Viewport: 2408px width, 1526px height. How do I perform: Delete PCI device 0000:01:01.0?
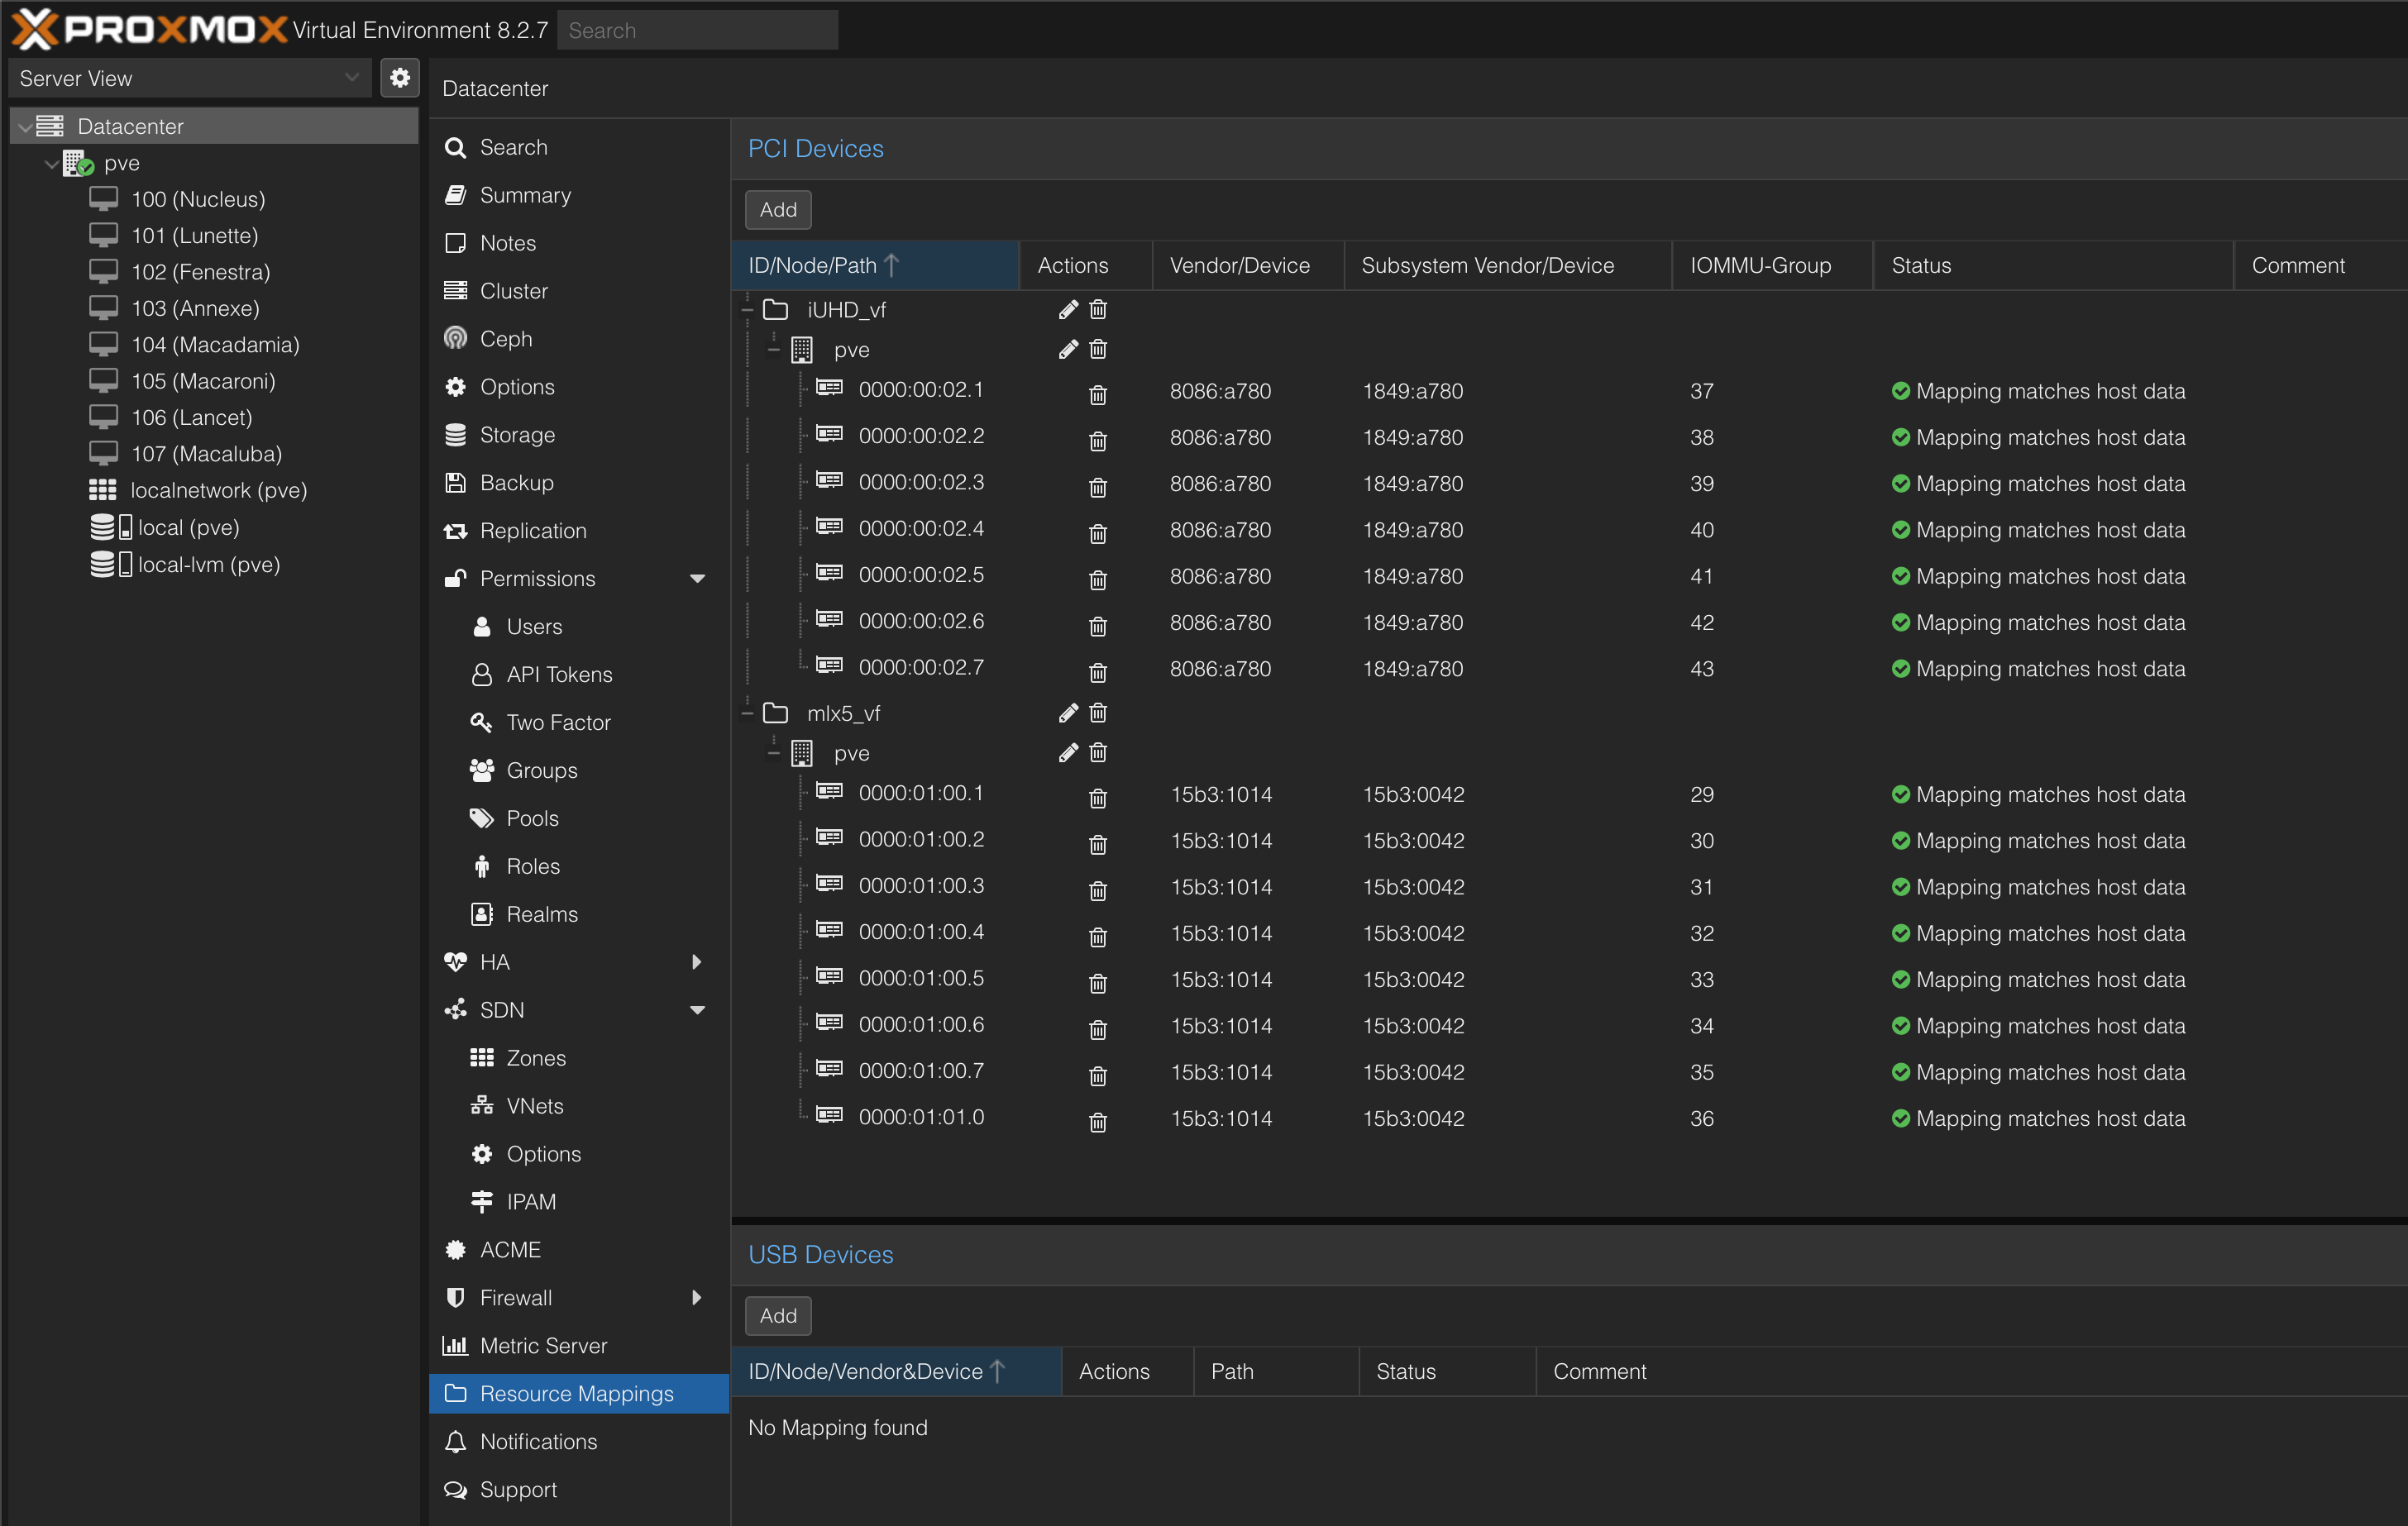[1097, 1122]
